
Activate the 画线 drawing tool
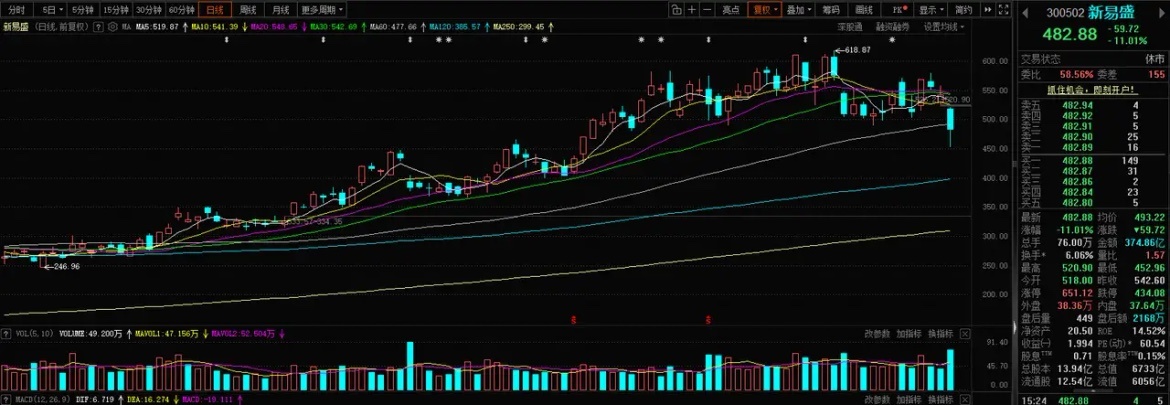(864, 10)
